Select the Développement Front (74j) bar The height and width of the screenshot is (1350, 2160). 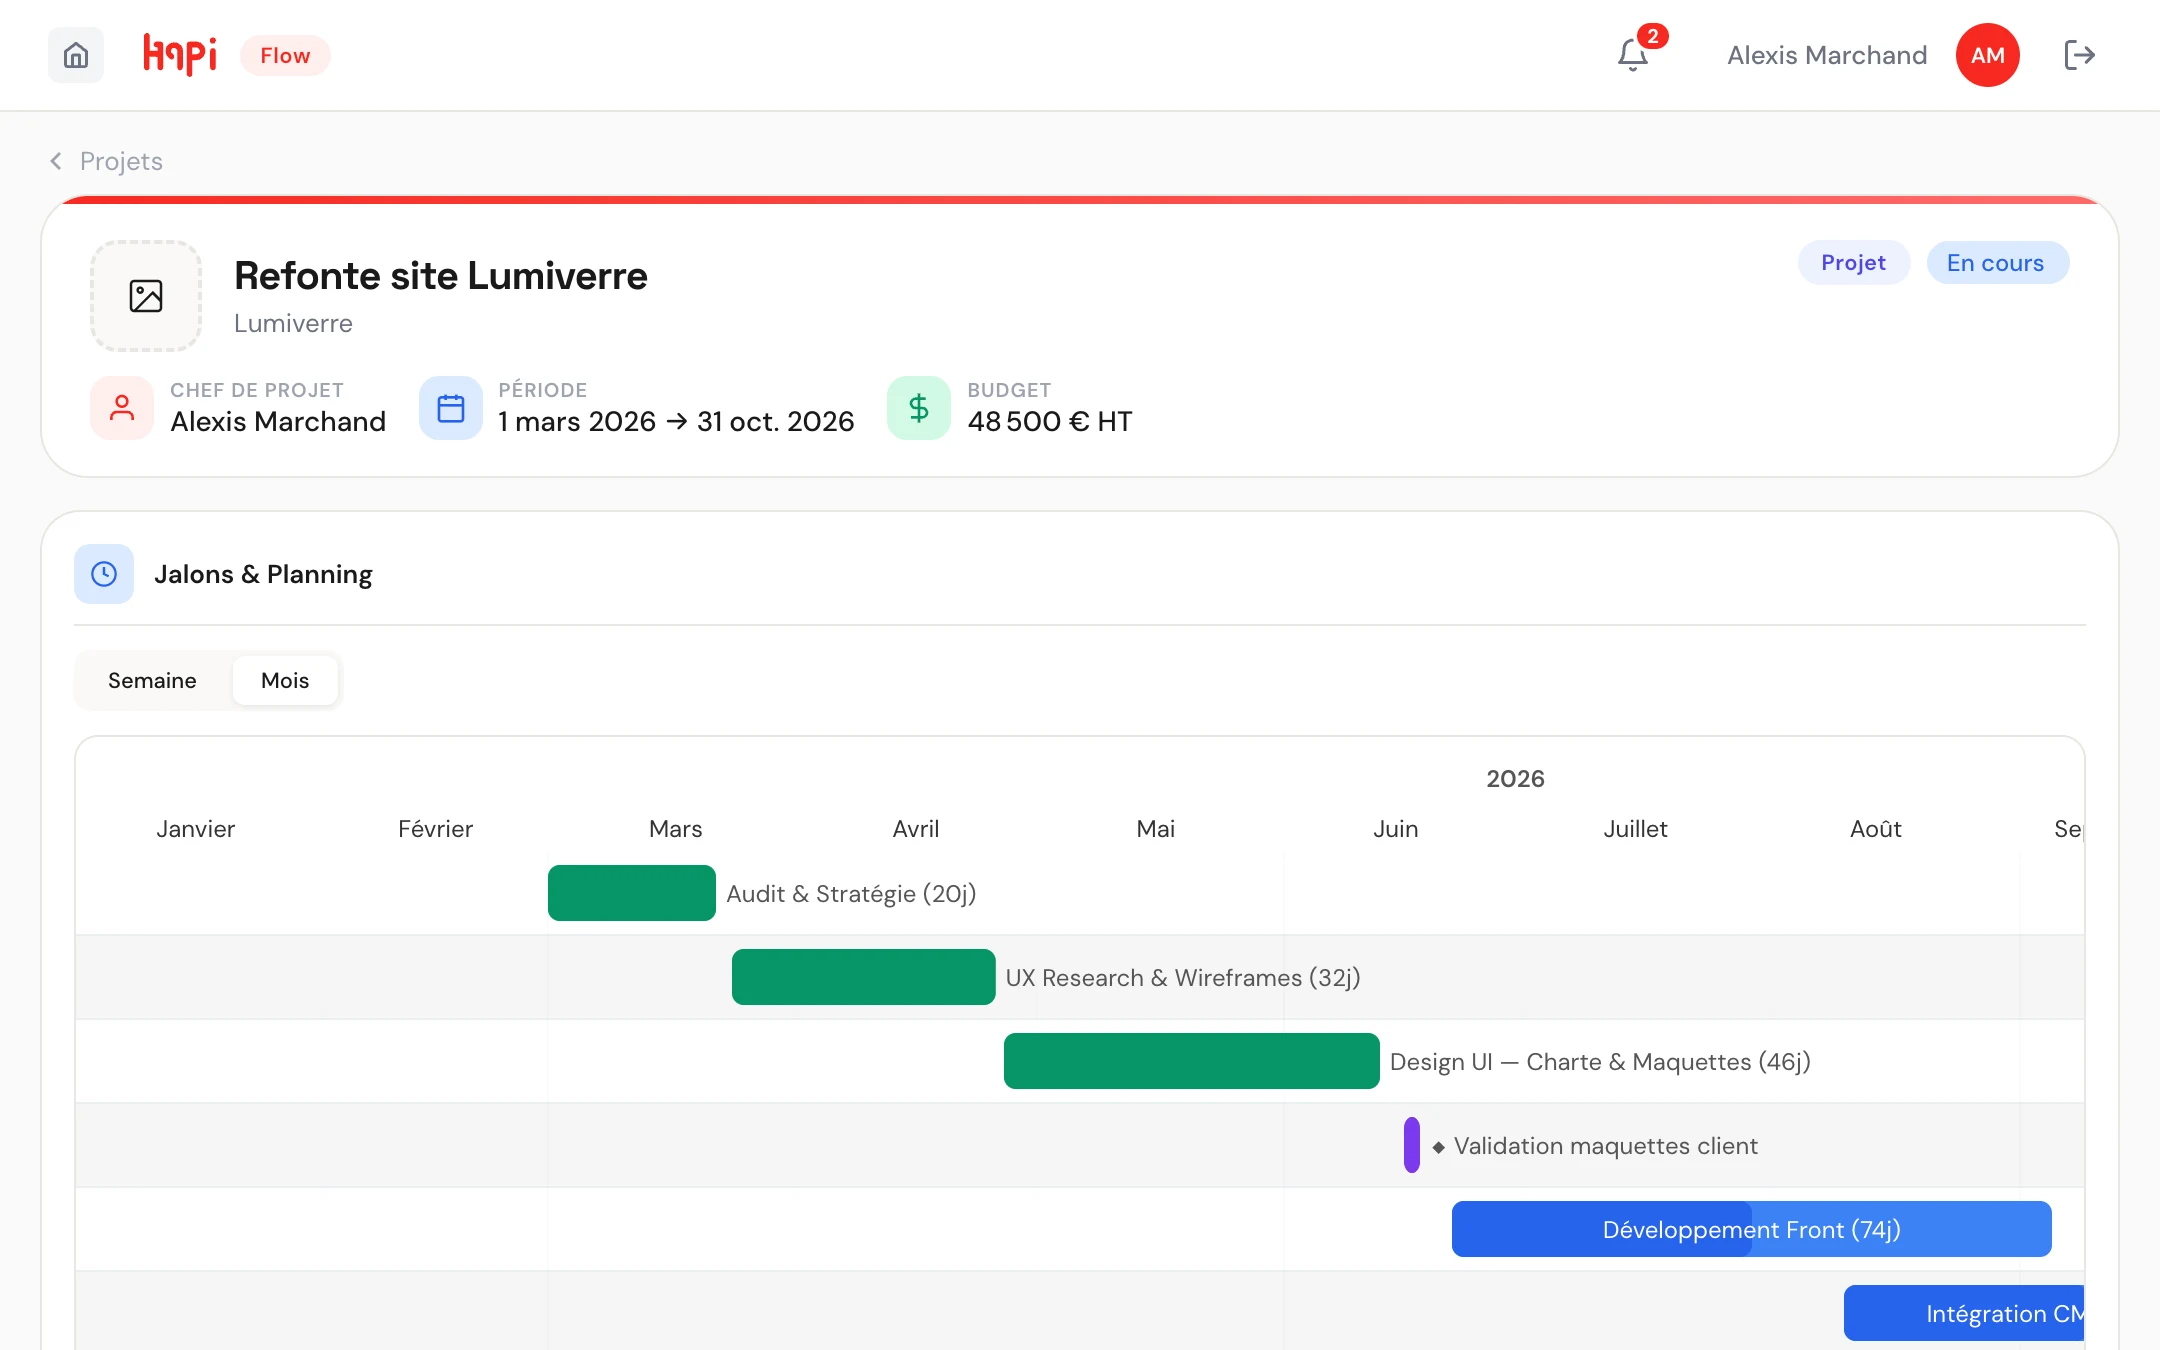1752,1229
